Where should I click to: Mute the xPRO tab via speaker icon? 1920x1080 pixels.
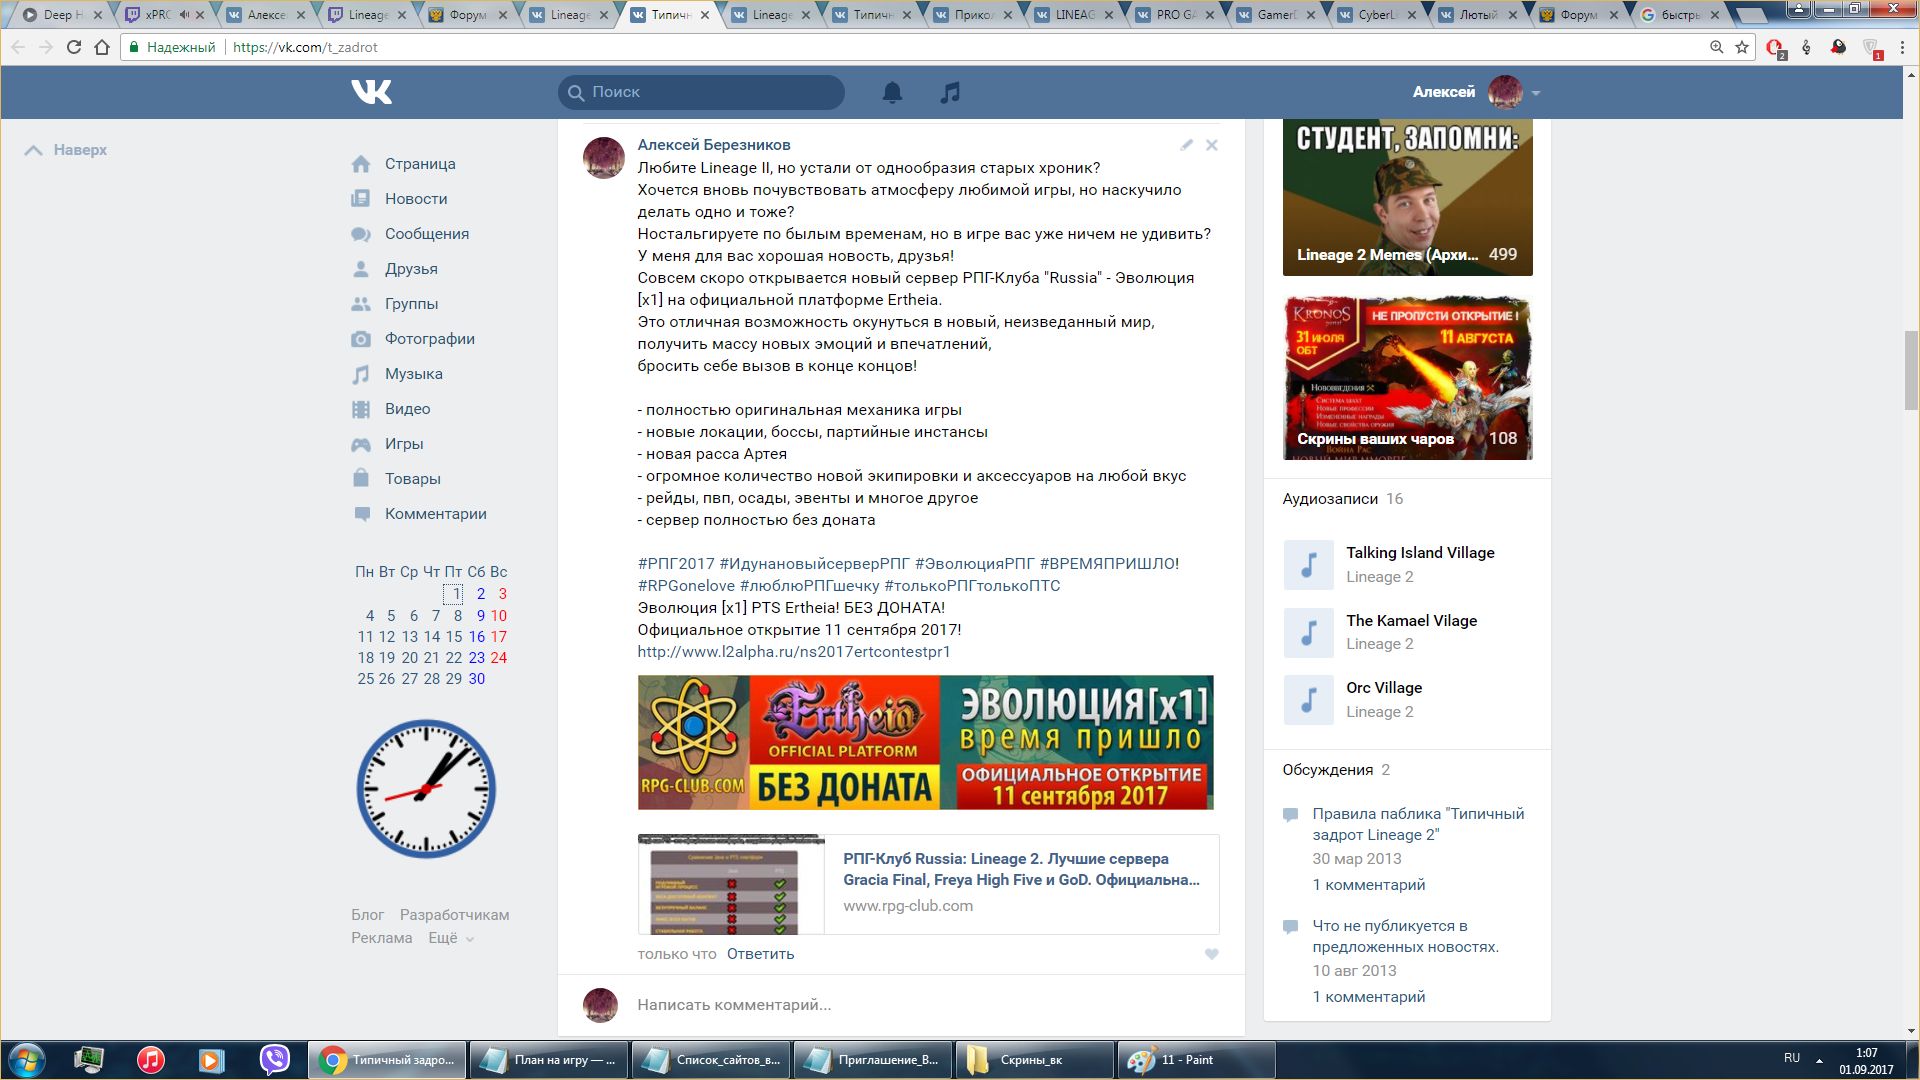[184, 15]
